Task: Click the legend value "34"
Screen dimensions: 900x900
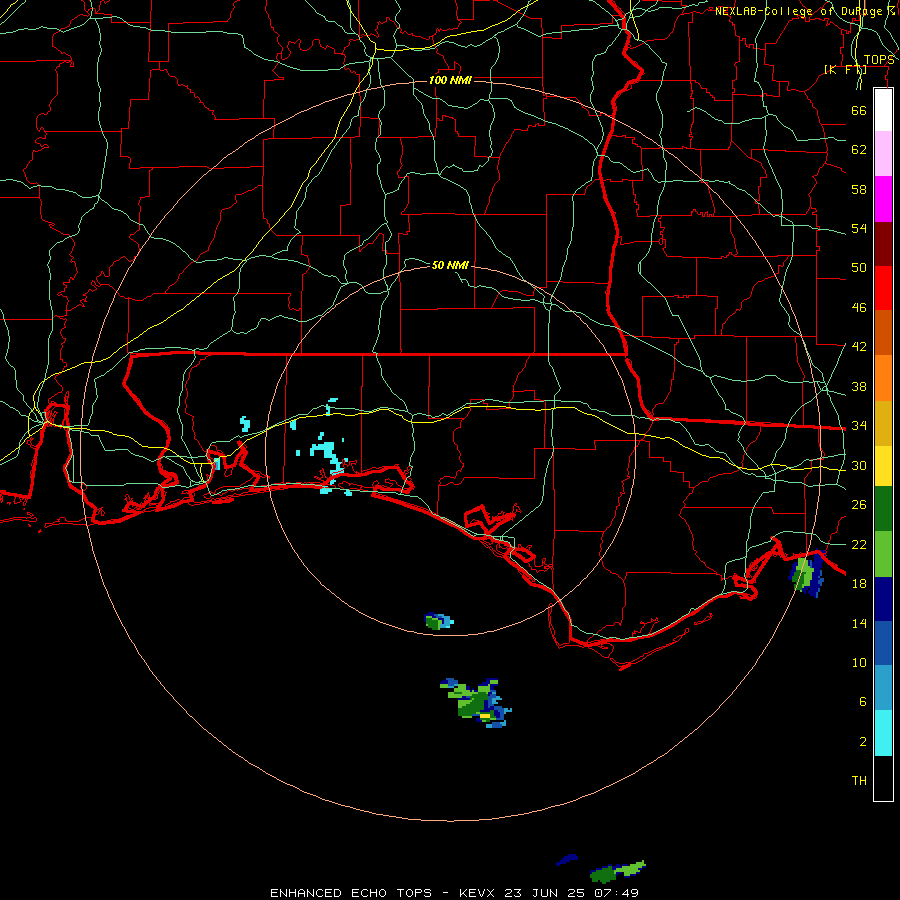Action: point(859,426)
